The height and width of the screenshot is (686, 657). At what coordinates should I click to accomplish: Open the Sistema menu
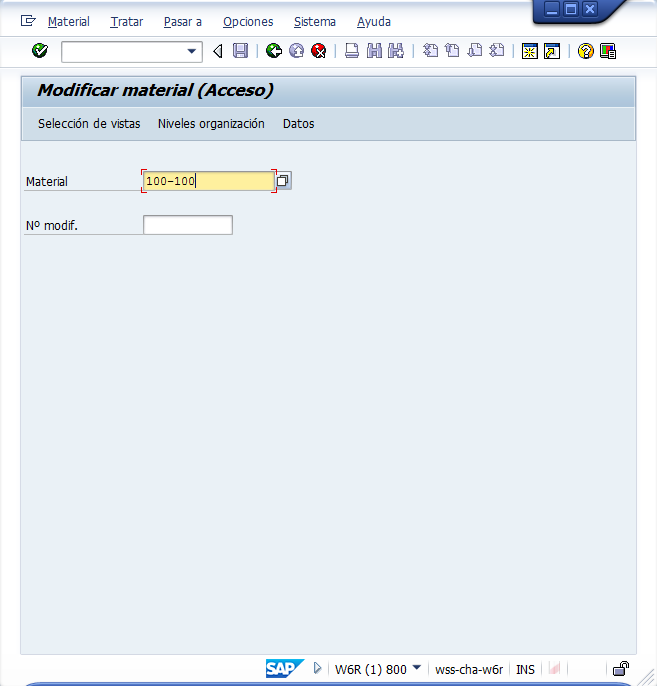(x=315, y=21)
